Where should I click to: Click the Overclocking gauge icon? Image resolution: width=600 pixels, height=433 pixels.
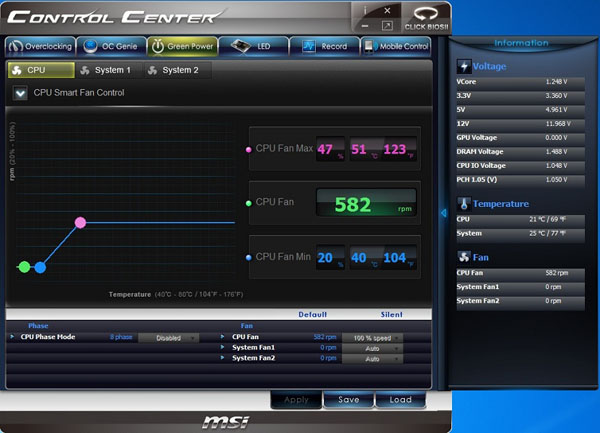(x=15, y=46)
